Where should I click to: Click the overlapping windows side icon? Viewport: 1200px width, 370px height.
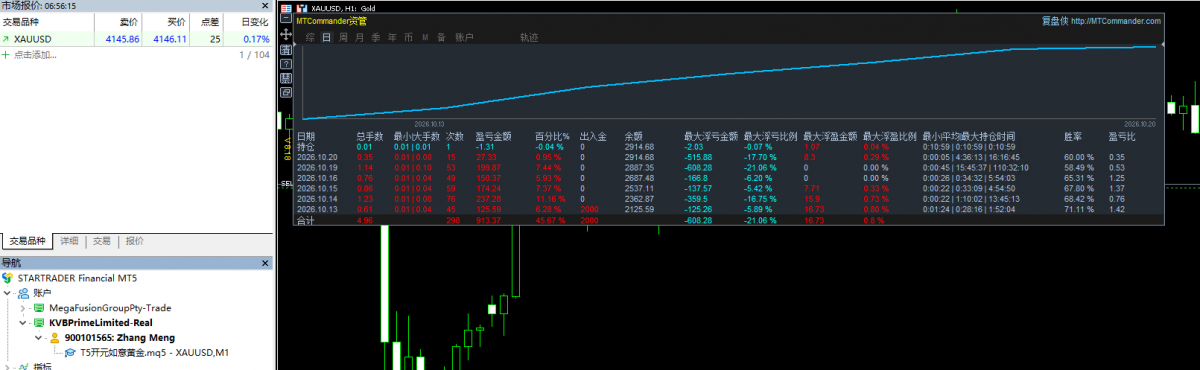click(x=287, y=93)
